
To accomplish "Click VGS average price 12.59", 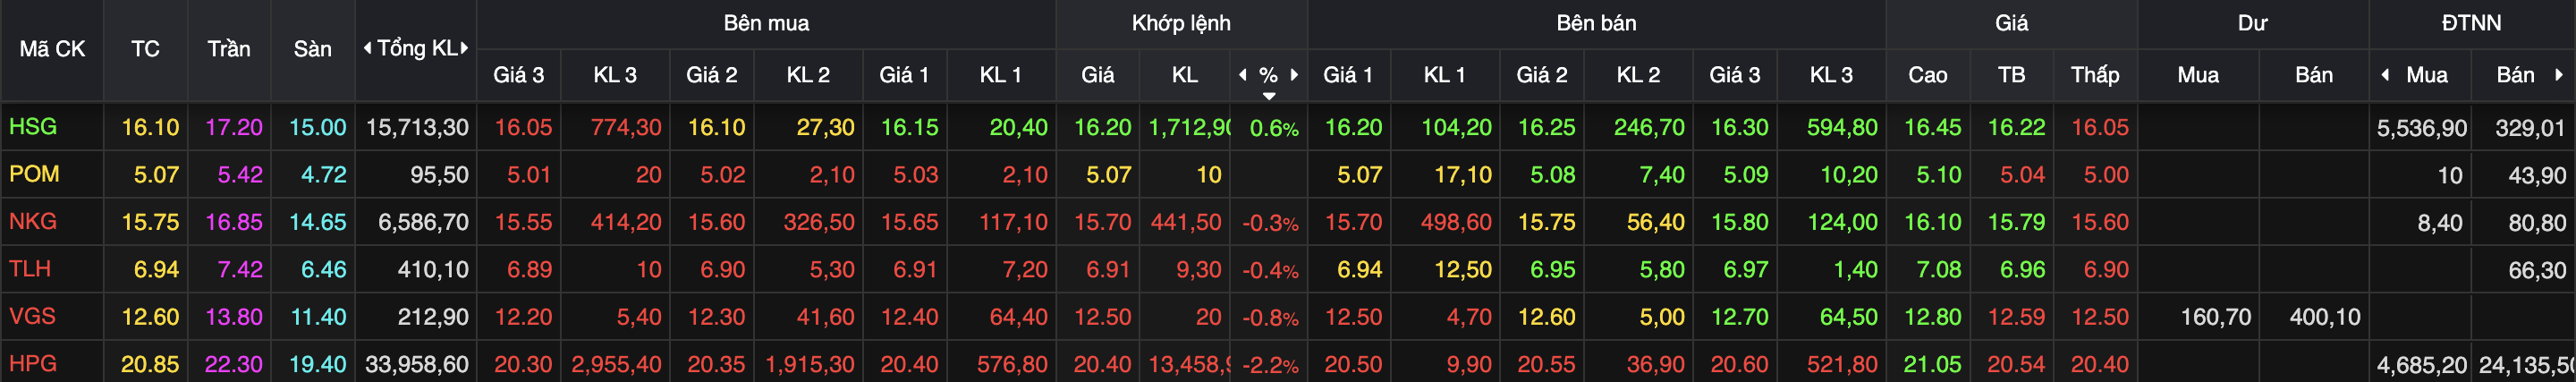I will click(2016, 317).
